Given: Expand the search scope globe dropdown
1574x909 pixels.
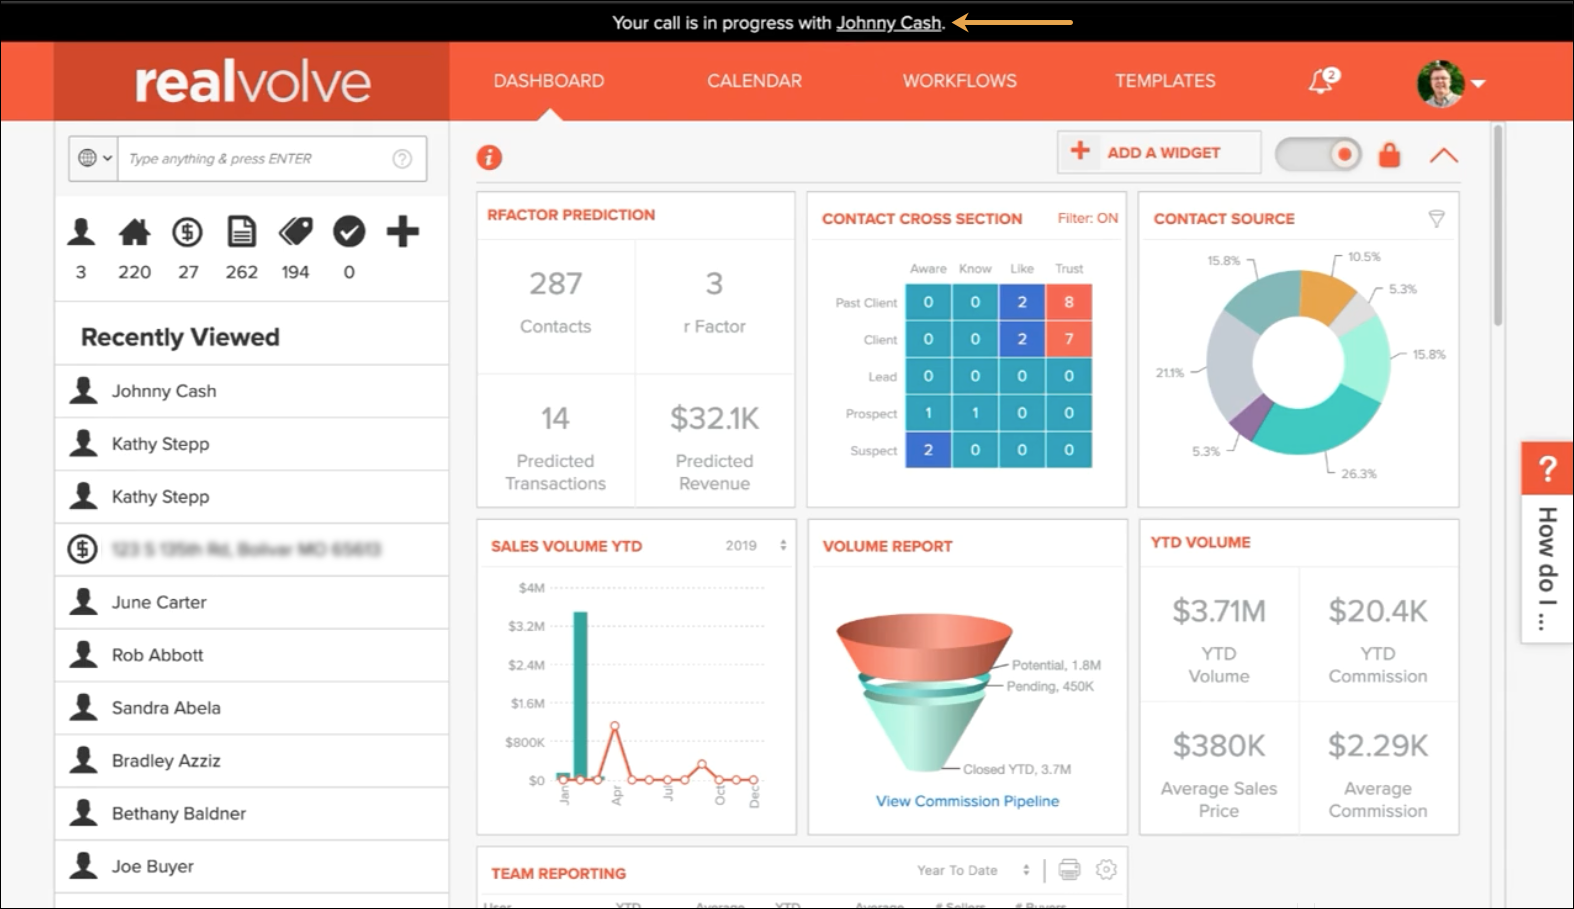Looking at the screenshot, I should [94, 158].
